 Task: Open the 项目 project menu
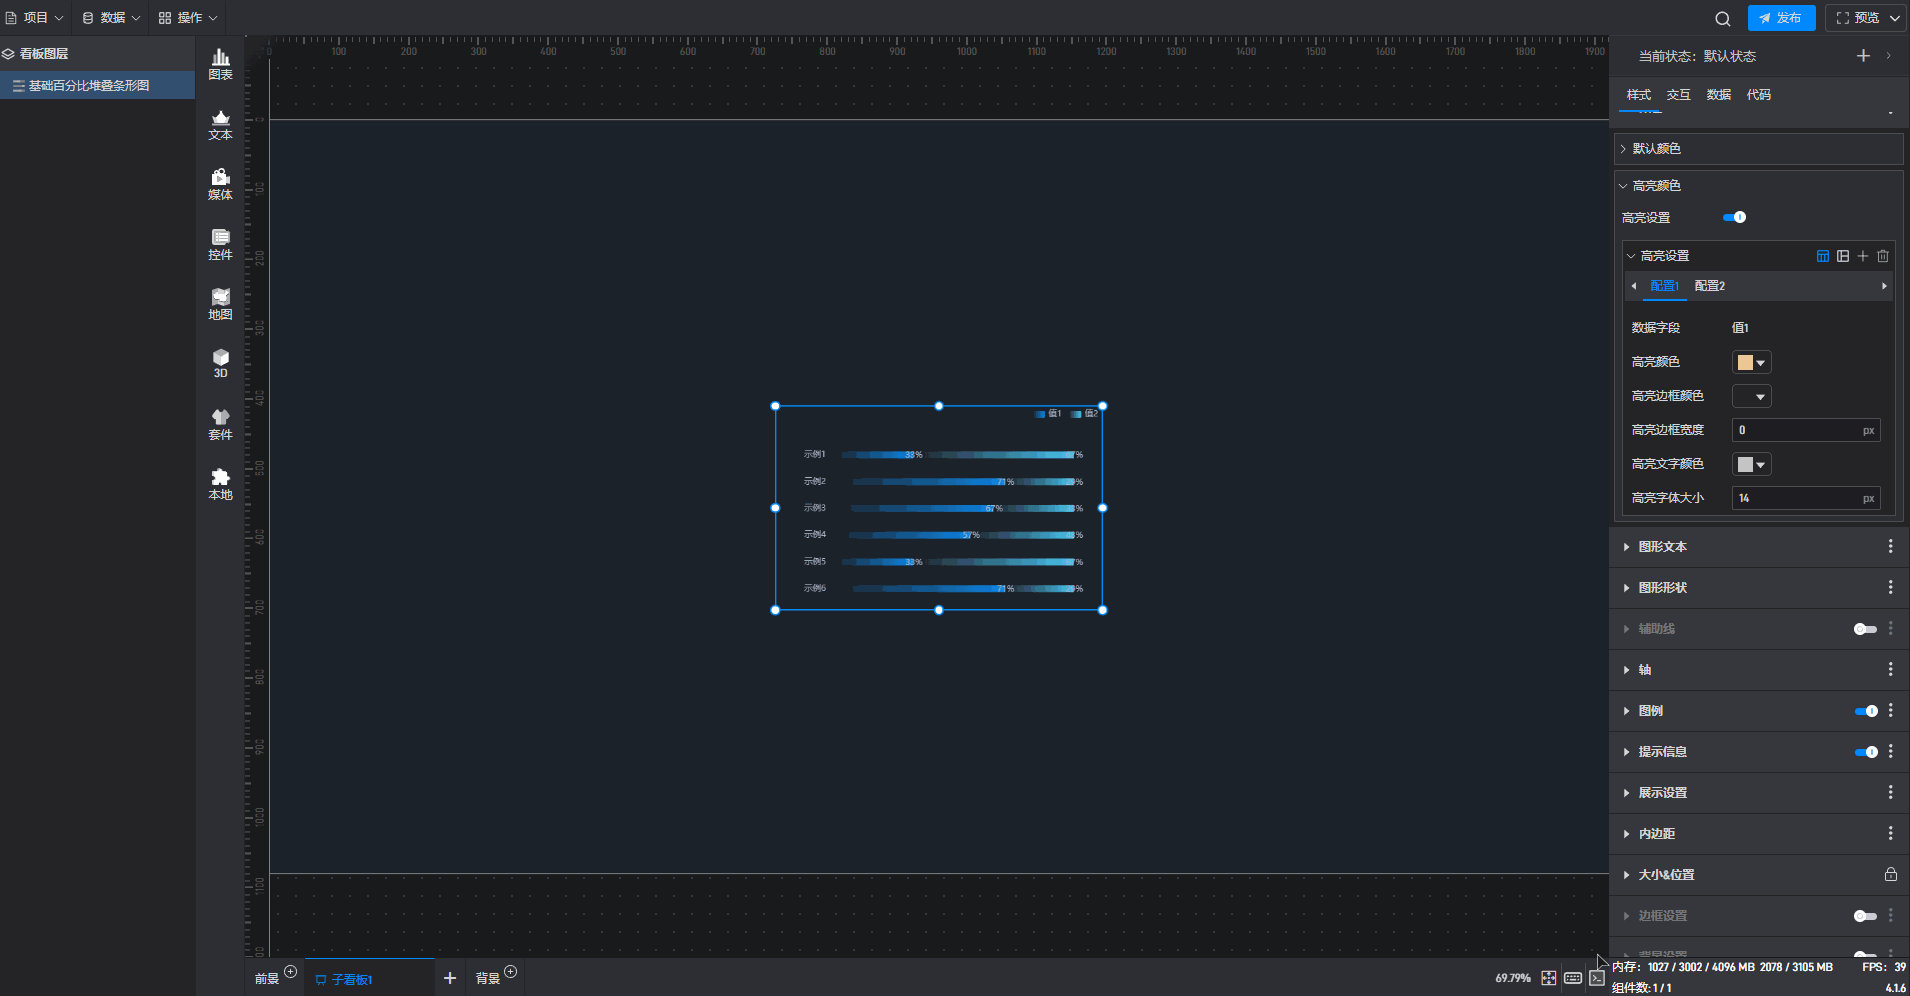[34, 18]
